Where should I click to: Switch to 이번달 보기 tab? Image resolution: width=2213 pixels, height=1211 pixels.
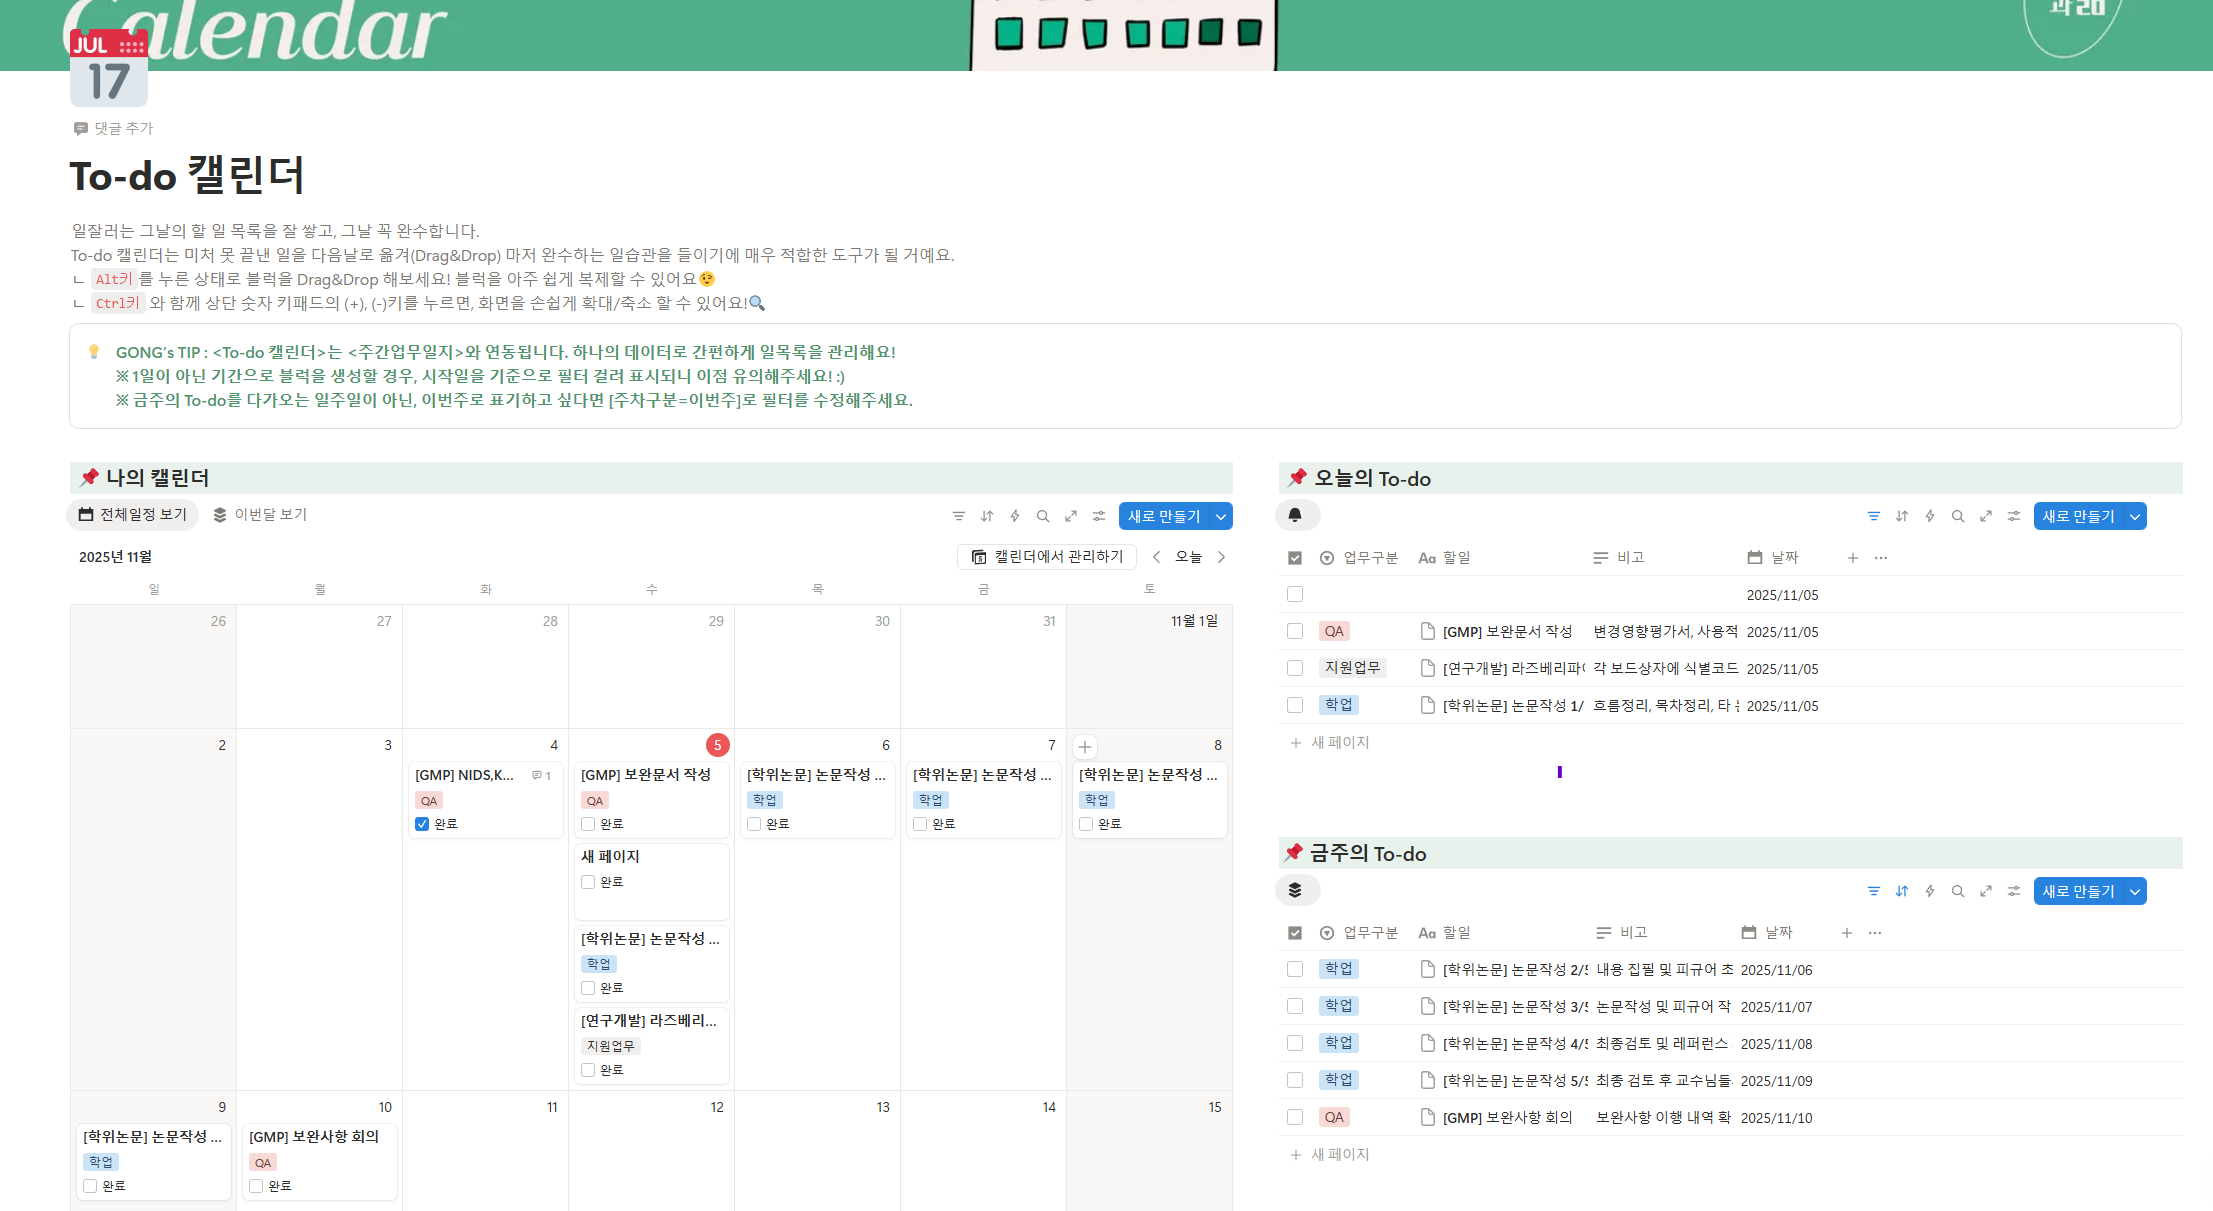pos(260,514)
